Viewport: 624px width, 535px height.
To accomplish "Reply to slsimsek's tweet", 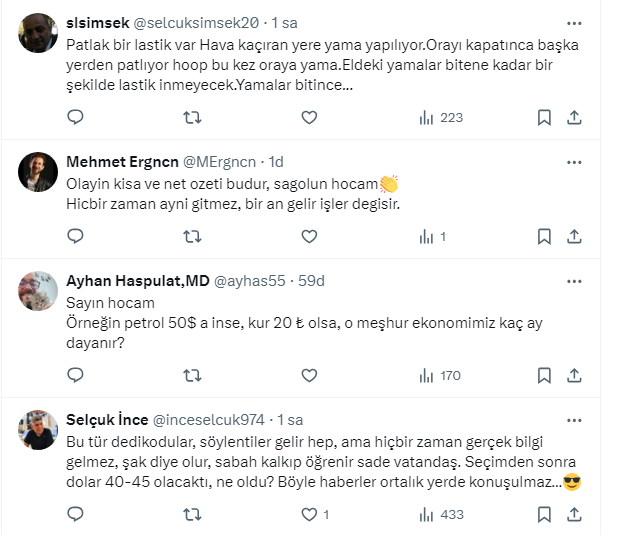I will pyautogui.click(x=75, y=118).
